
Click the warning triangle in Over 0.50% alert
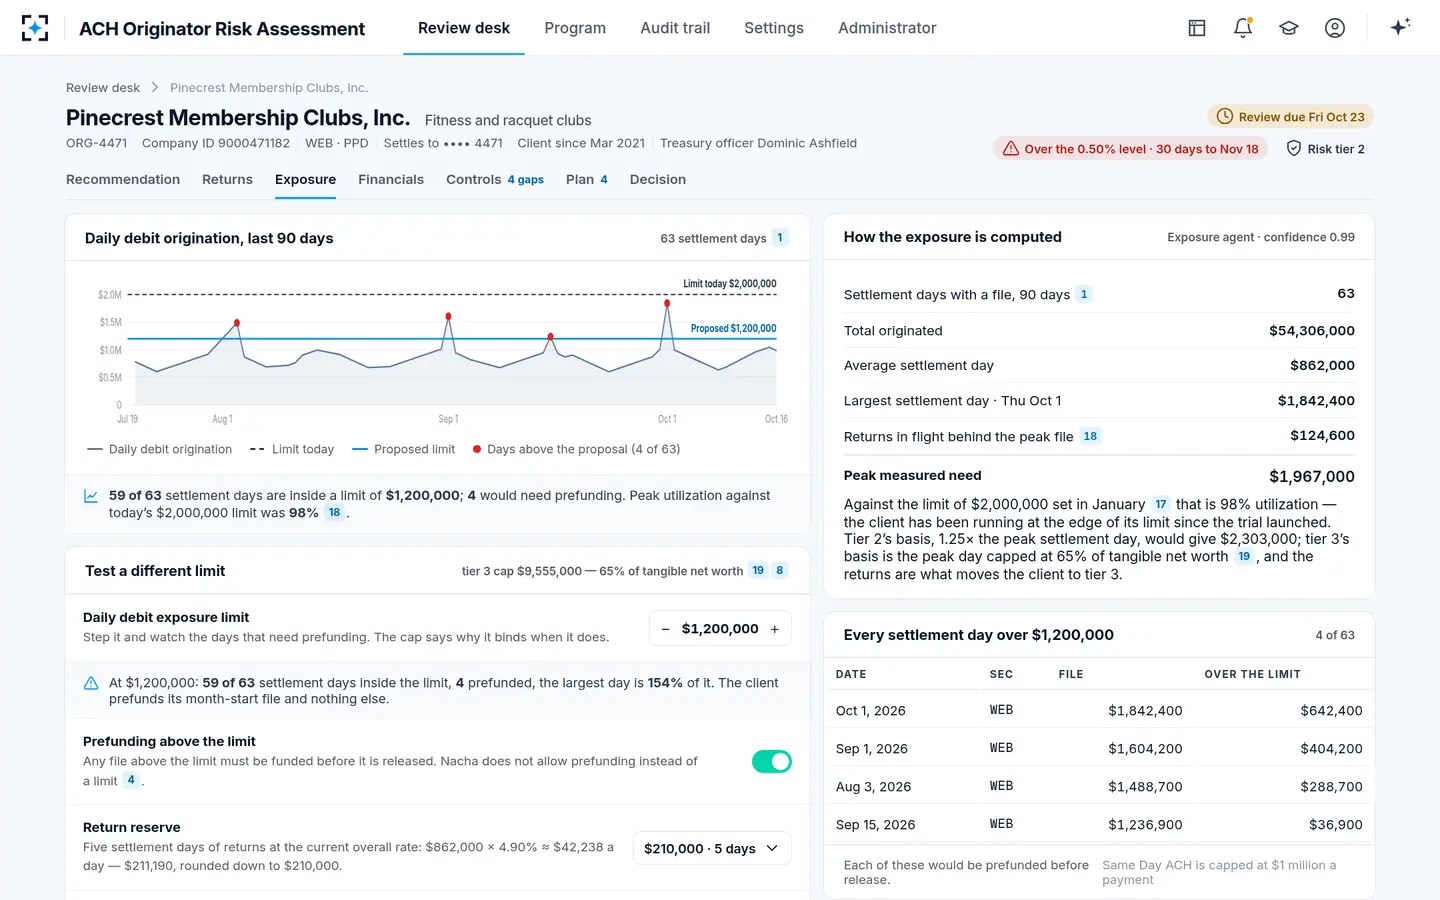tap(1011, 149)
